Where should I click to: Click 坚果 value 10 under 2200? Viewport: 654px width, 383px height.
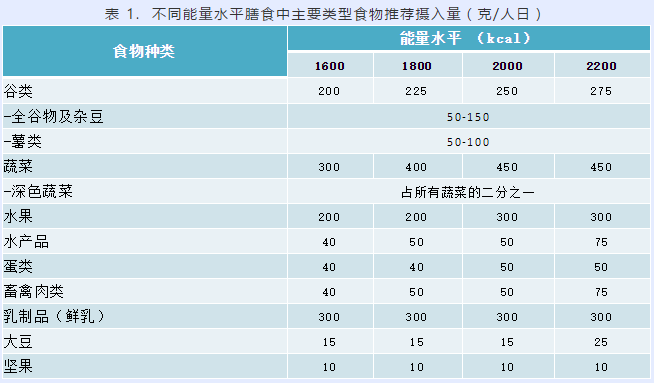tap(601, 367)
